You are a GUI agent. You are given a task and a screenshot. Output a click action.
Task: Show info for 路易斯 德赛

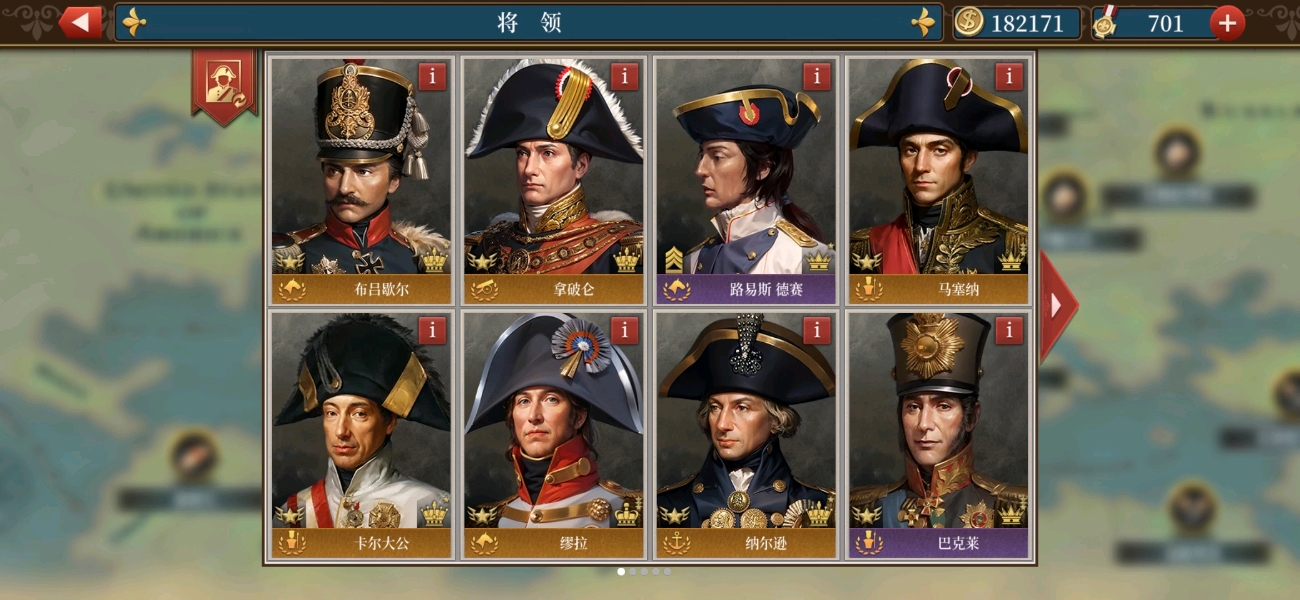(x=816, y=77)
